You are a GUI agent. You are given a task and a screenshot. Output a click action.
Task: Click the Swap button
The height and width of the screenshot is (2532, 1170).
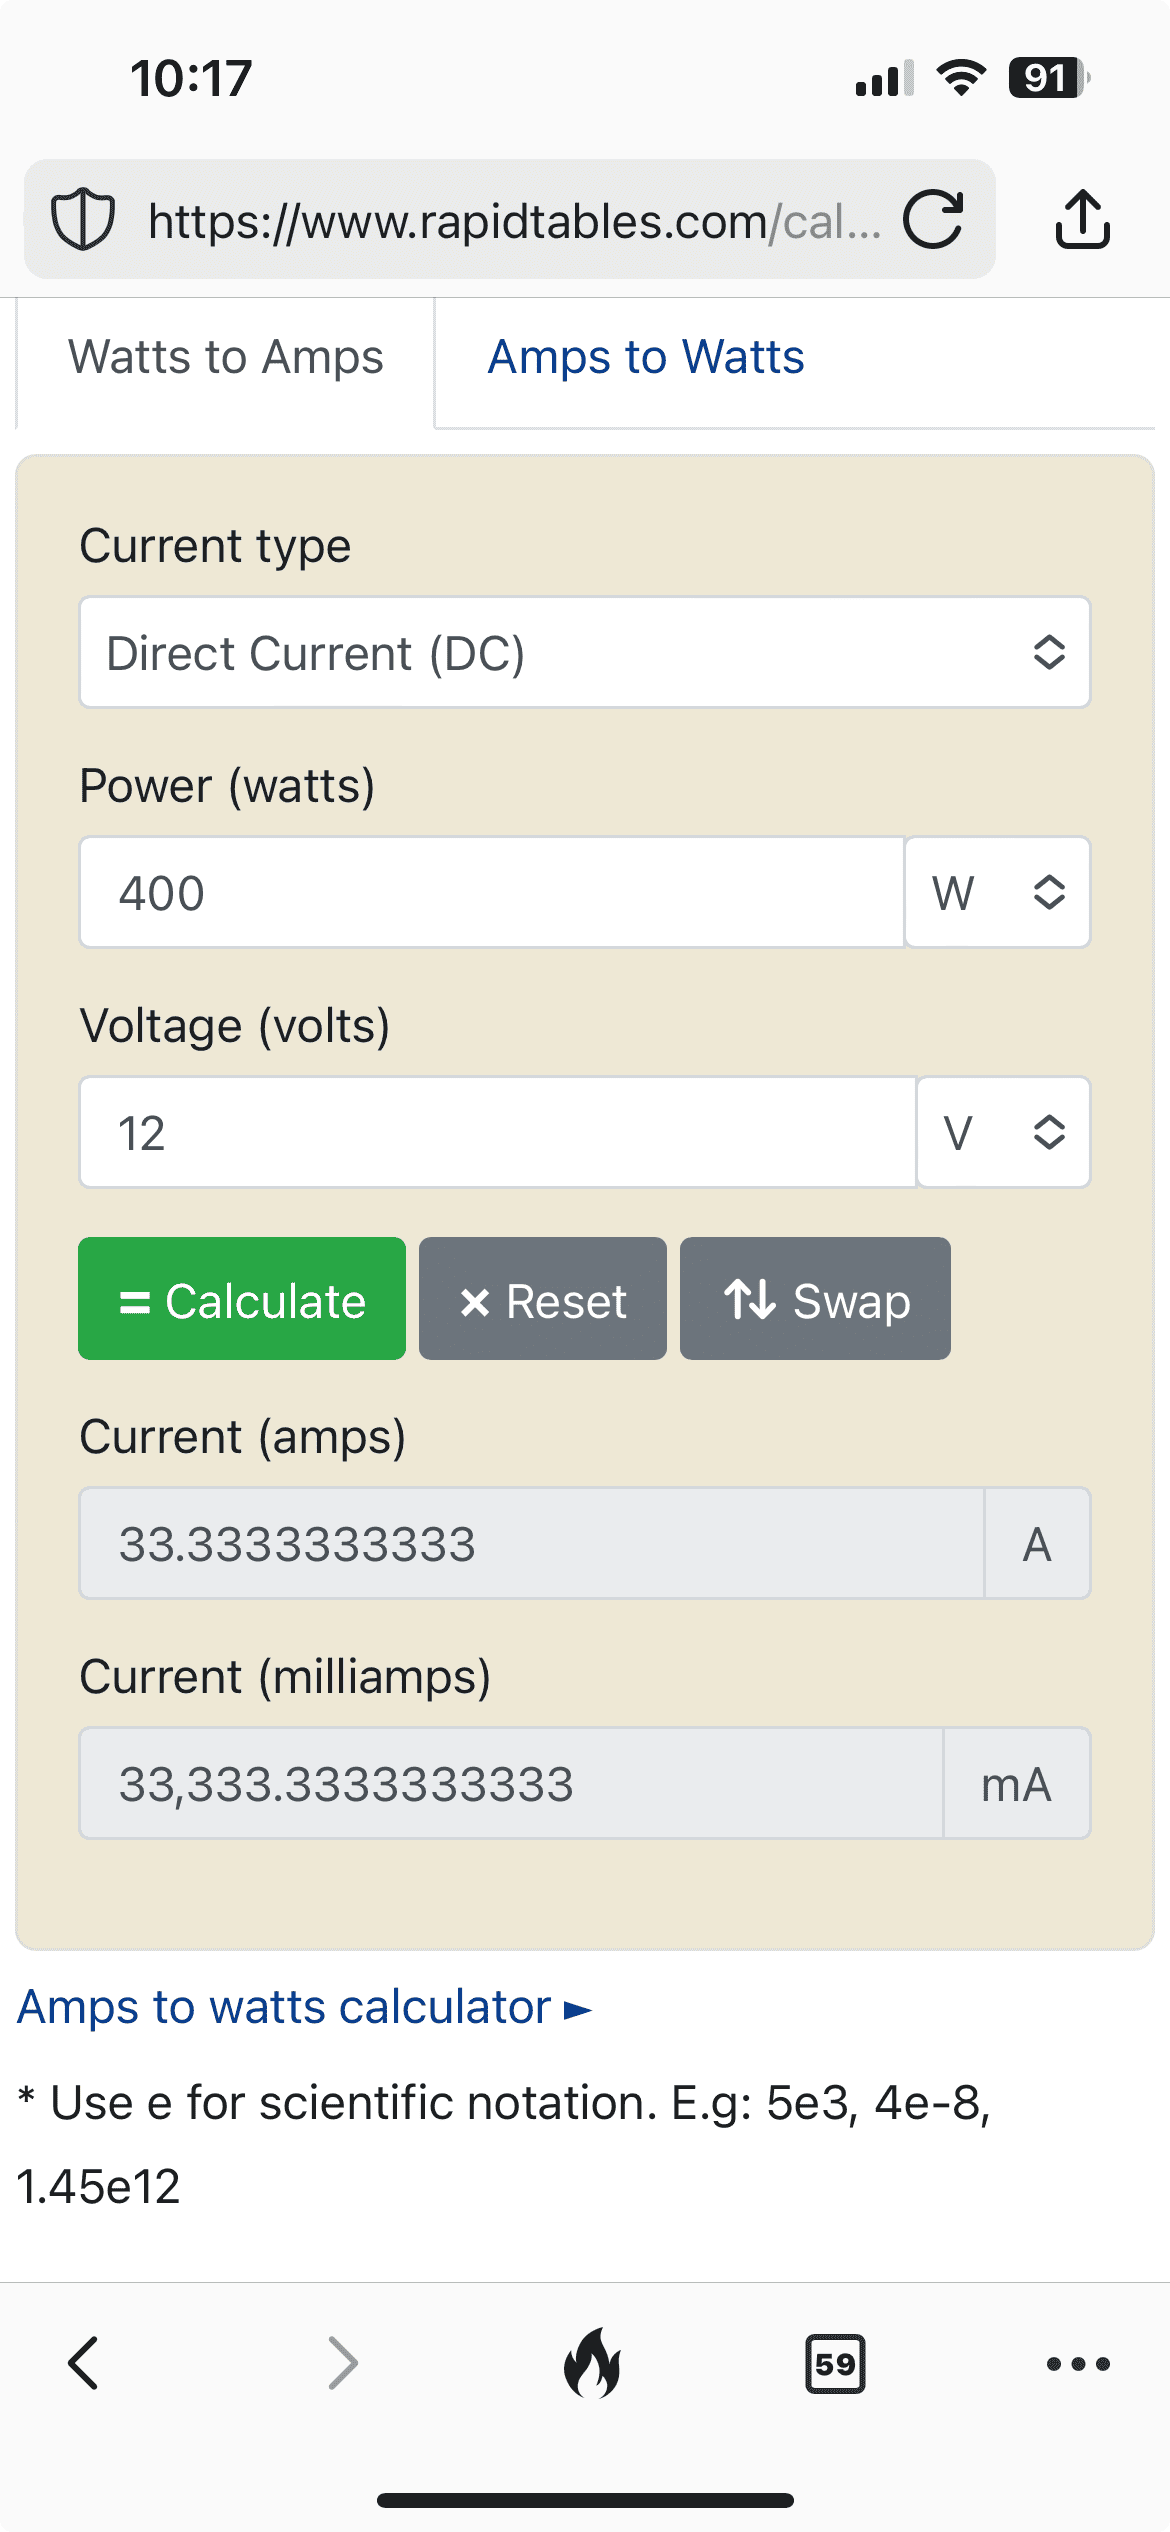click(x=815, y=1298)
